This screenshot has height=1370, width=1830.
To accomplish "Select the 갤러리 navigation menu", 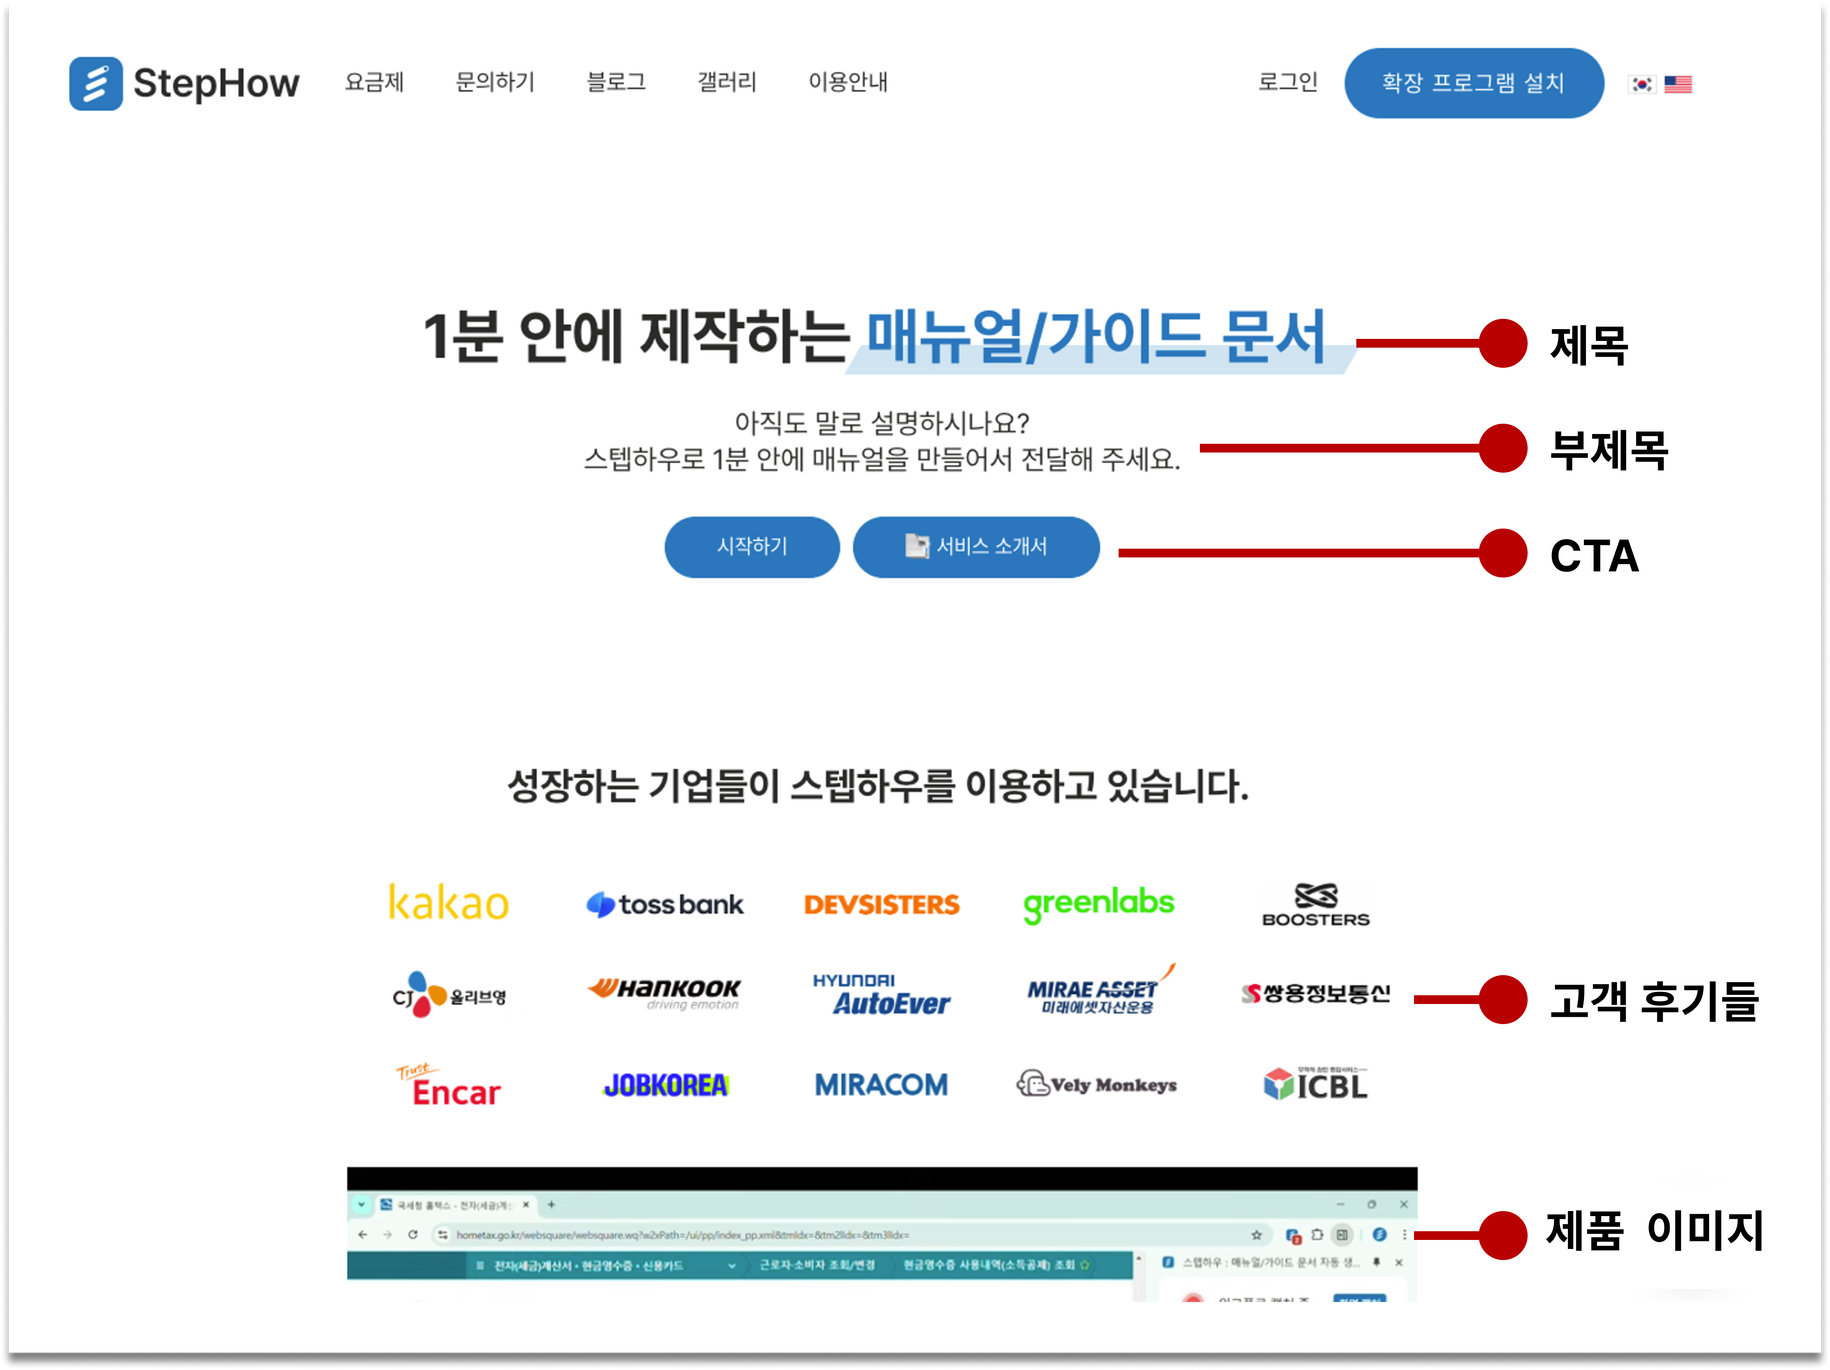I will [726, 83].
